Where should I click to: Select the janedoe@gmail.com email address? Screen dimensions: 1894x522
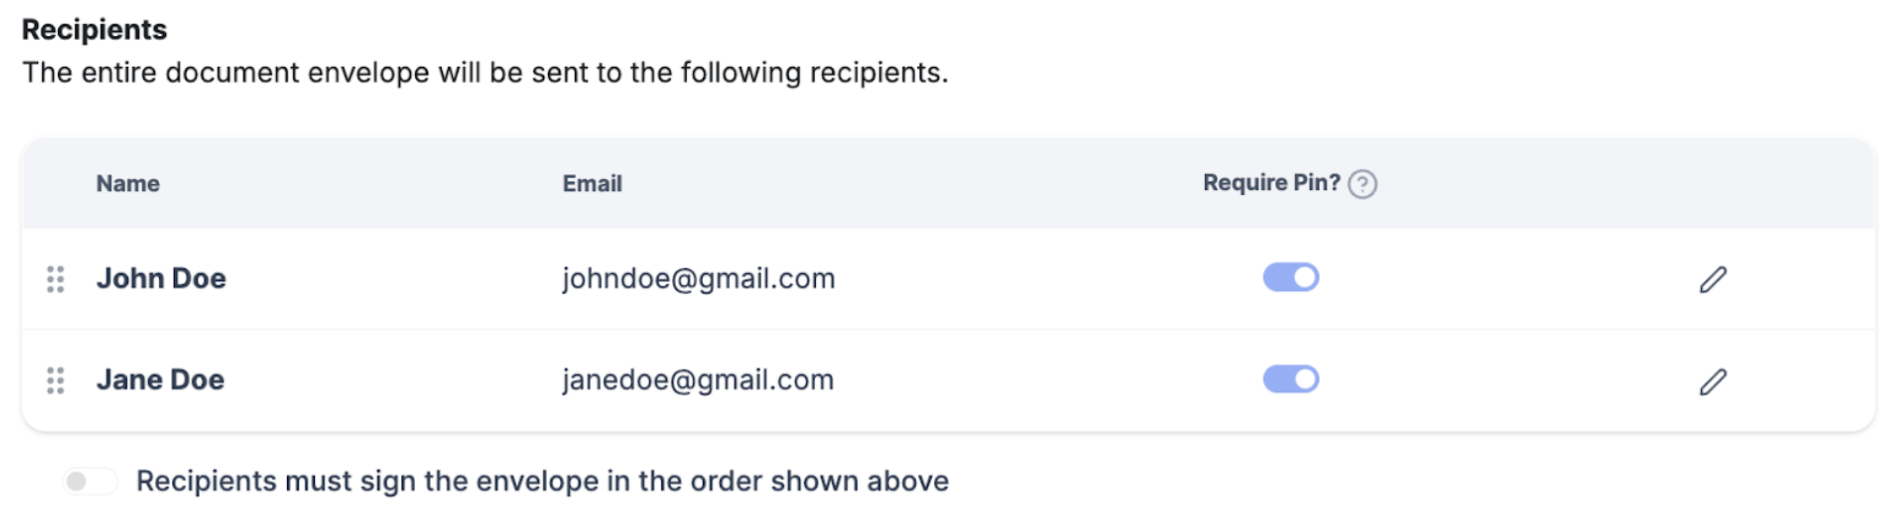click(697, 380)
